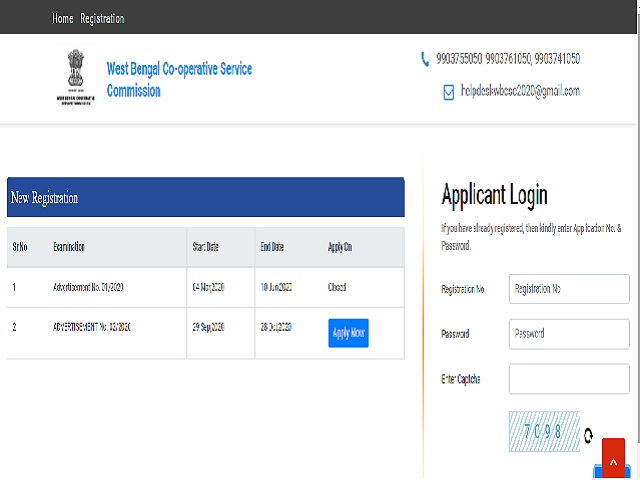Refresh the captcha with the reload icon

[588, 435]
